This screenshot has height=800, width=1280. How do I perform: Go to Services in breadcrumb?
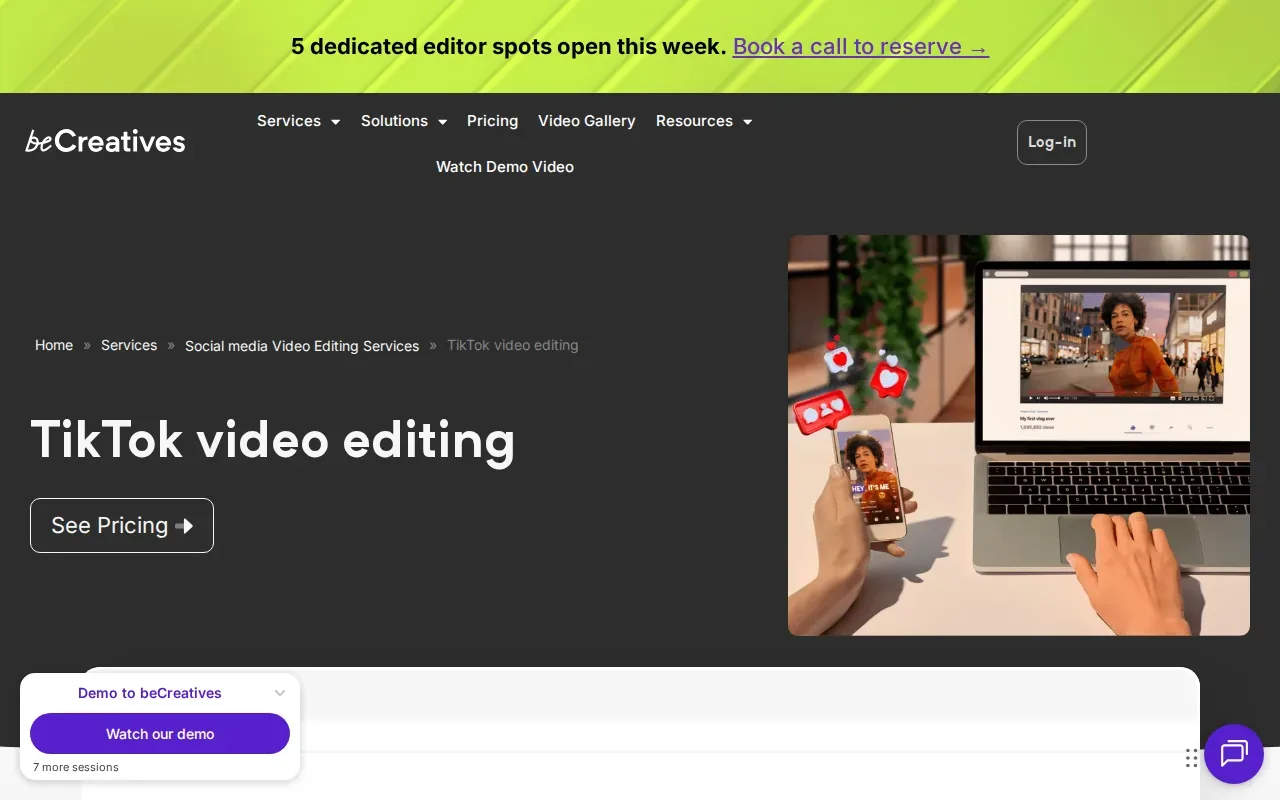(129, 345)
